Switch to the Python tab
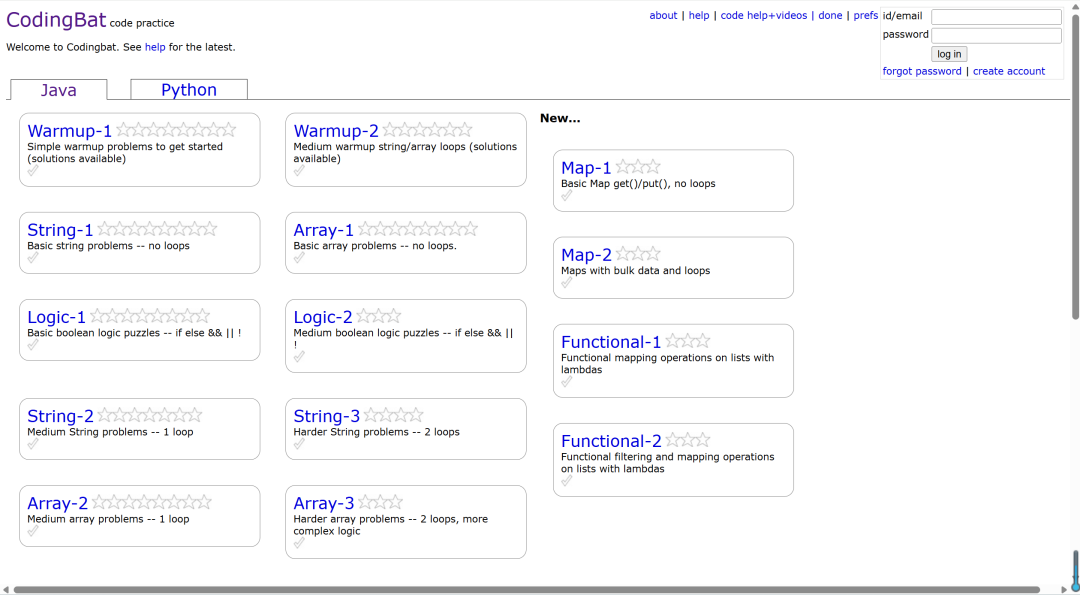 click(189, 90)
